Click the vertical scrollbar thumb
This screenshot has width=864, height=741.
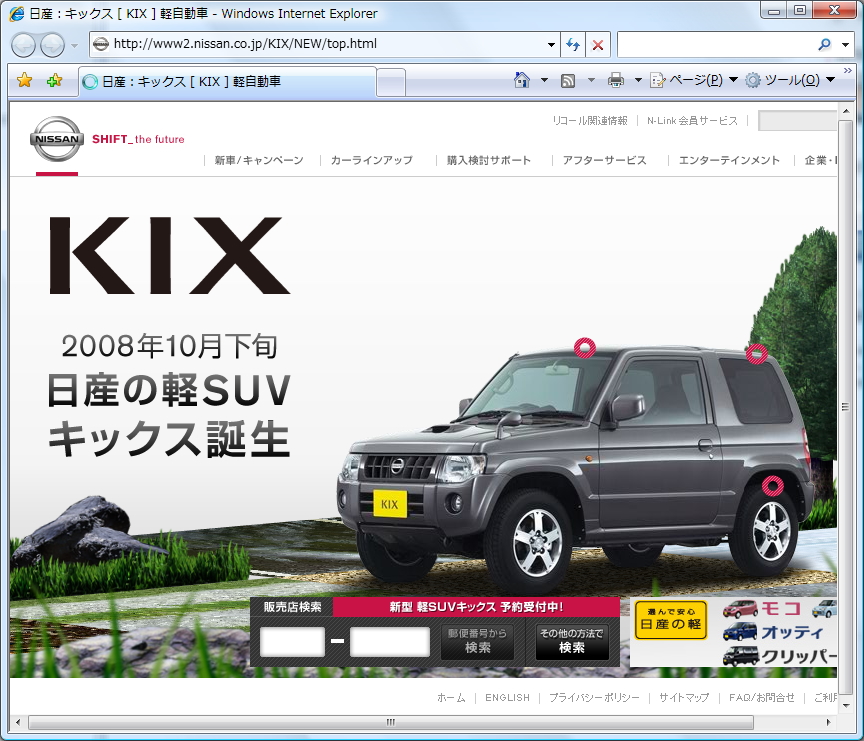tap(846, 407)
